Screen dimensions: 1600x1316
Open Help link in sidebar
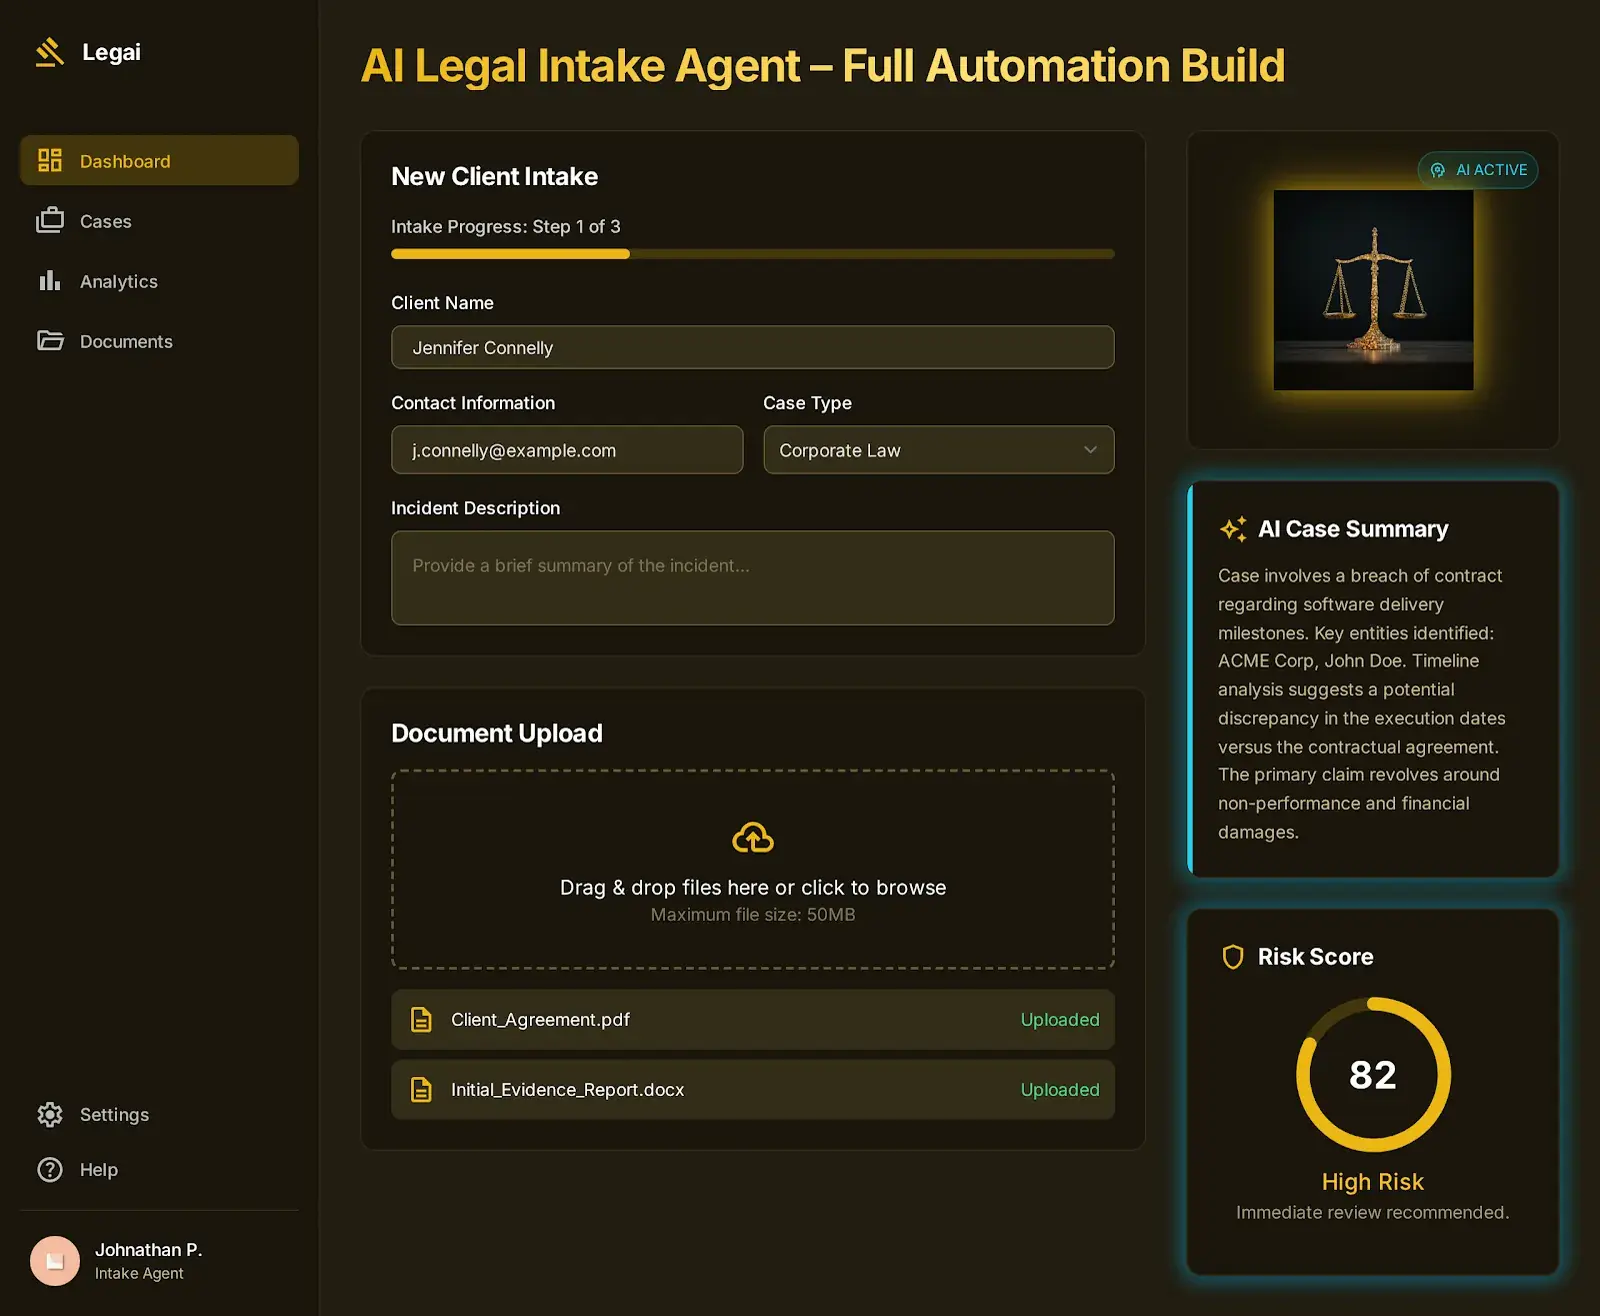pyautogui.click(x=159, y=1169)
